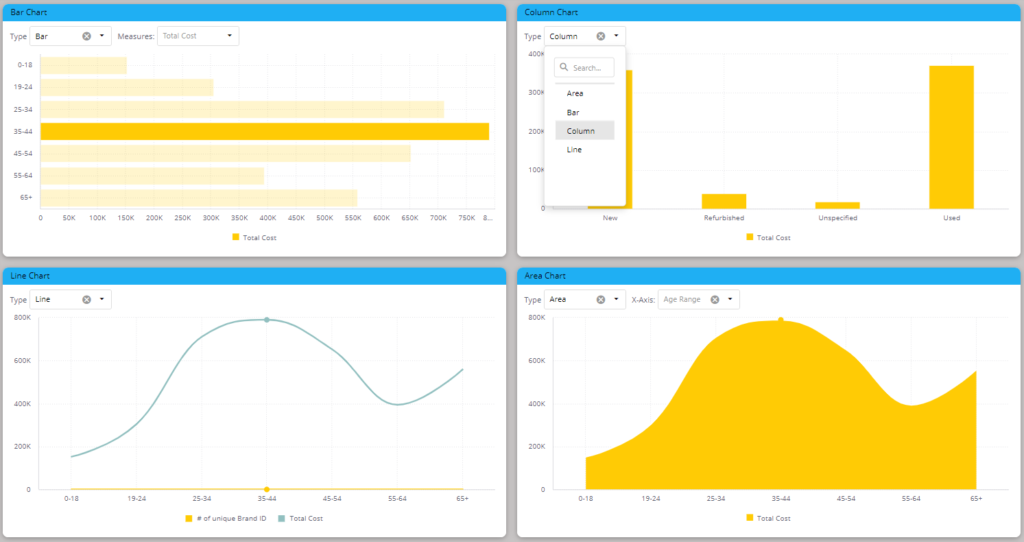1024x542 pixels.
Task: Toggle # of unique Brand ID legend
Action: 226,518
